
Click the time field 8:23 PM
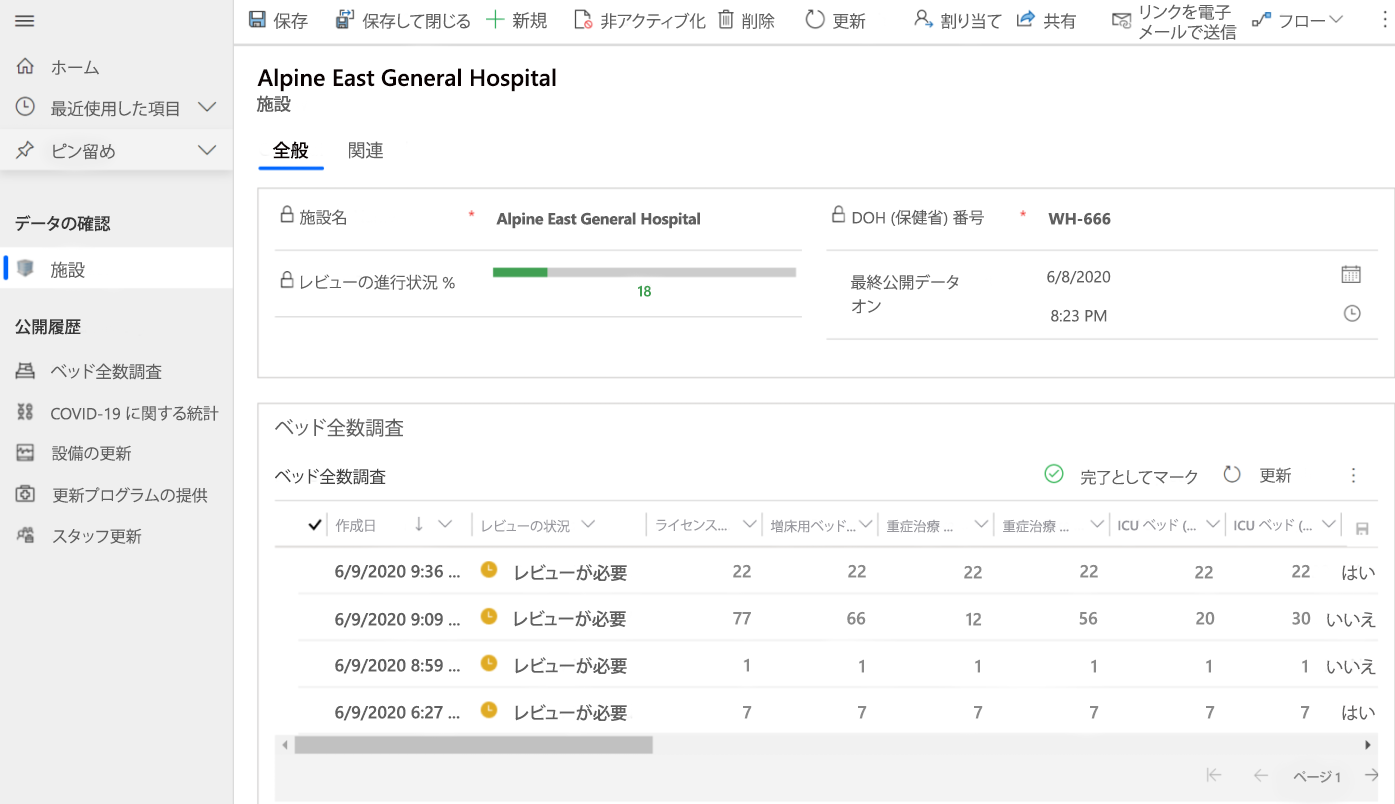pyautogui.click(x=1078, y=316)
